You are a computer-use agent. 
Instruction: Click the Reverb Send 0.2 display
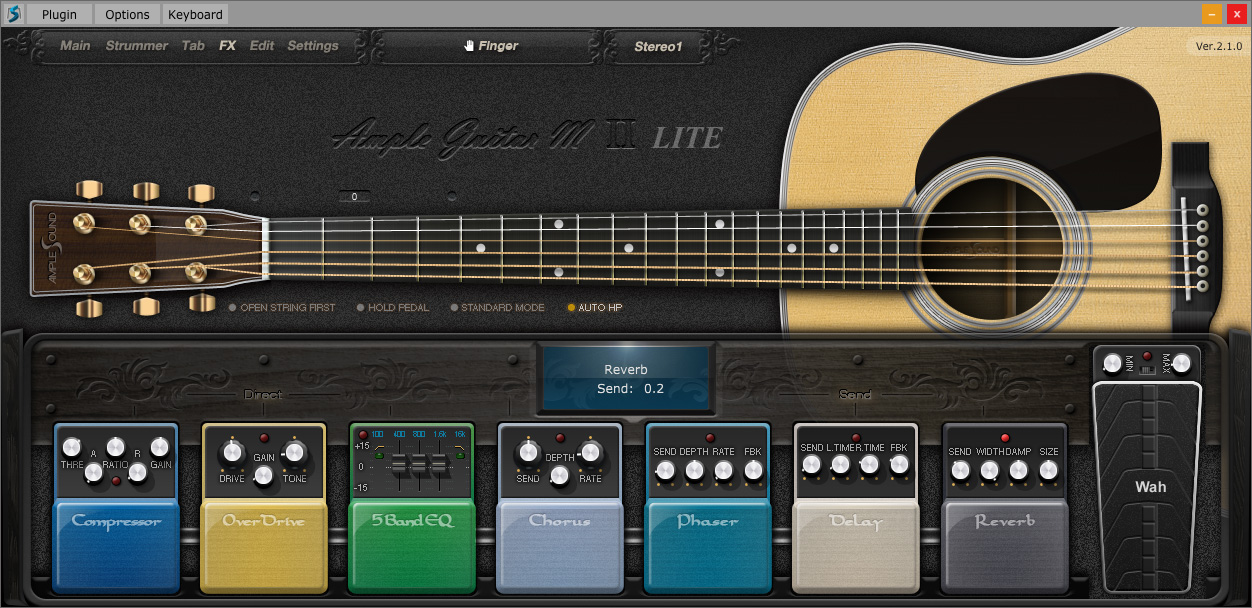(627, 379)
